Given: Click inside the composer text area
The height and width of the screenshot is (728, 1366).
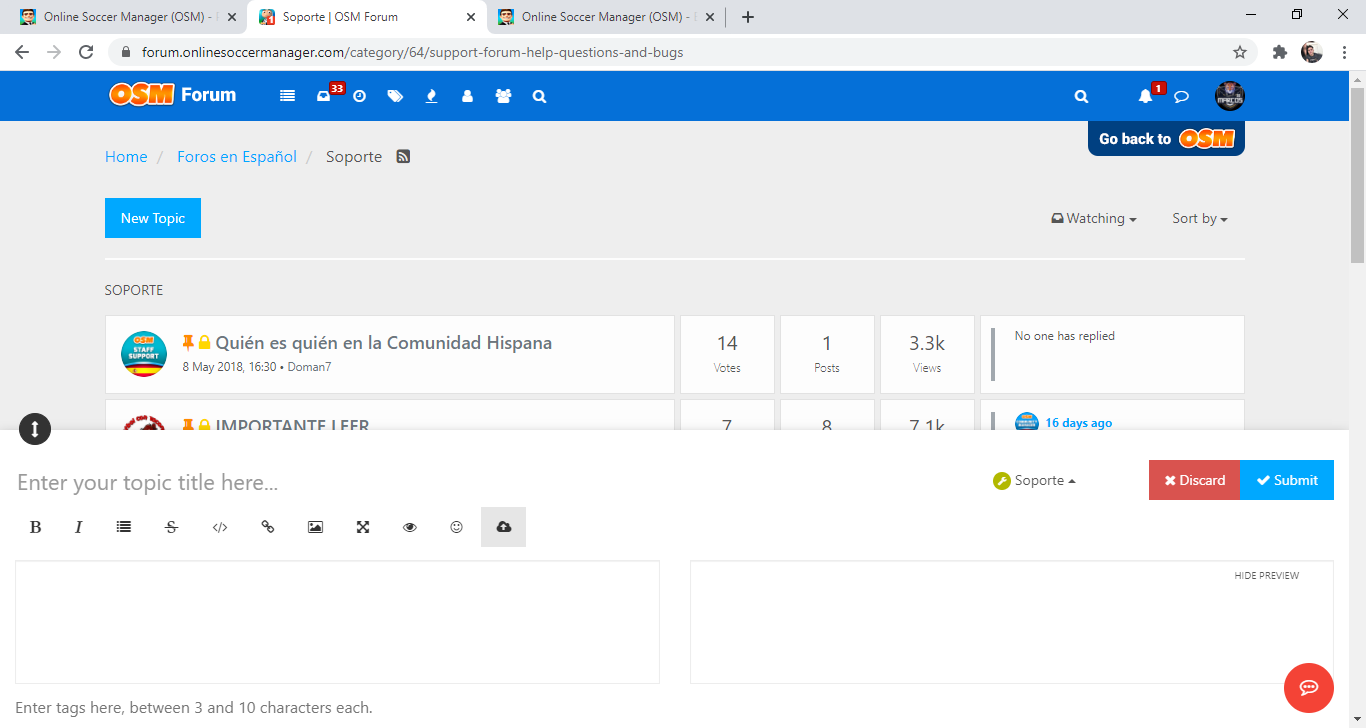Looking at the screenshot, I should (x=337, y=622).
